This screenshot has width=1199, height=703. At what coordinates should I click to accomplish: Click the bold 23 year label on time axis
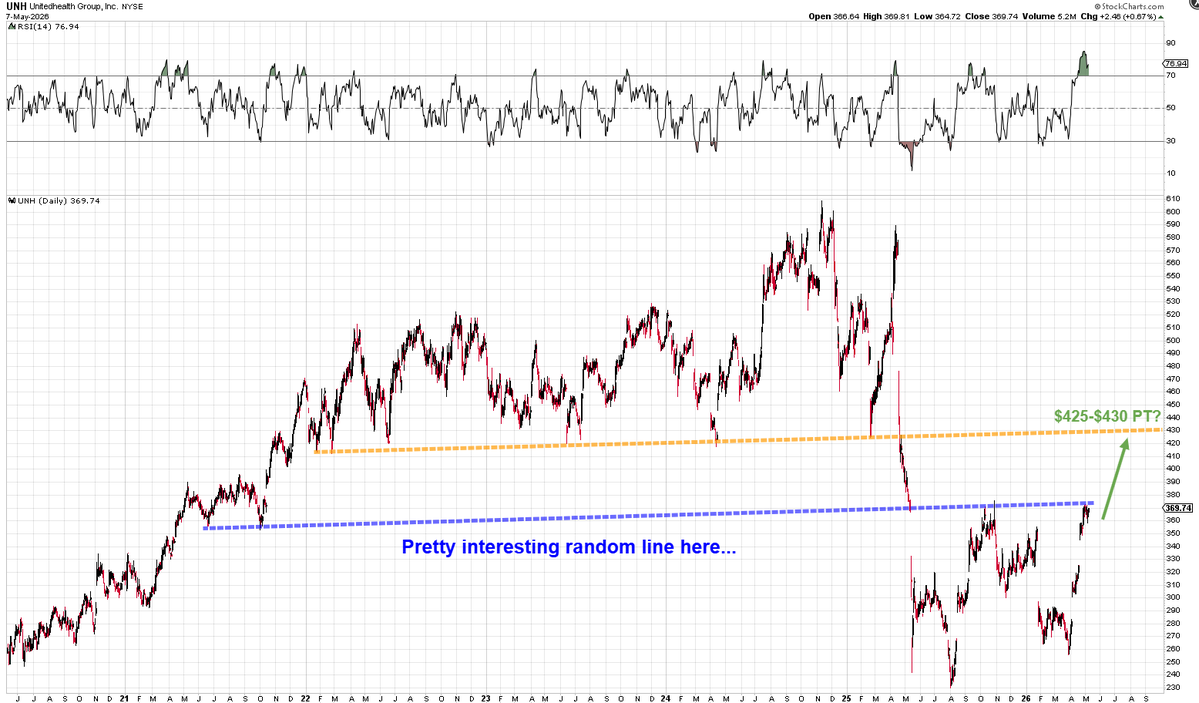pyautogui.click(x=485, y=698)
